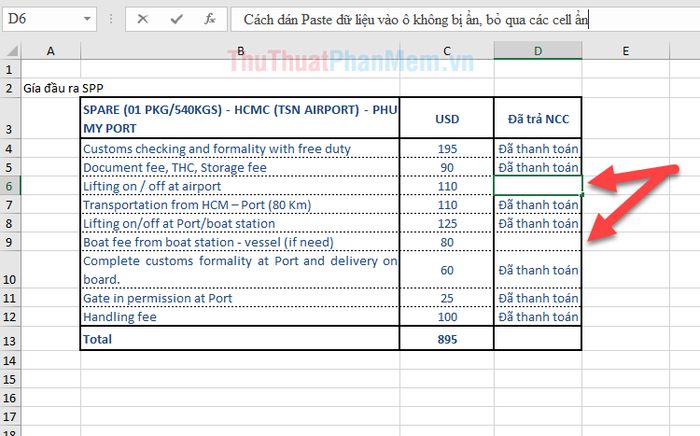Select all cells with the corner button
The image size is (700, 436).
[11, 51]
